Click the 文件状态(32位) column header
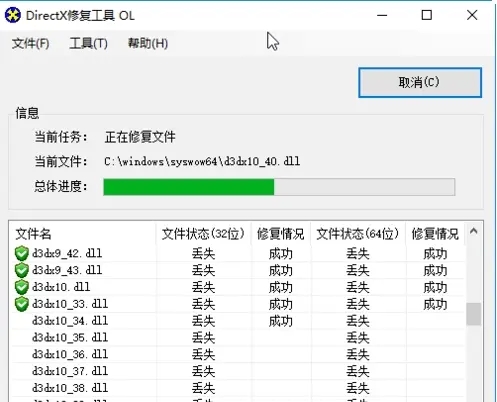Screen dimensions: 497x402 [x=203, y=234]
